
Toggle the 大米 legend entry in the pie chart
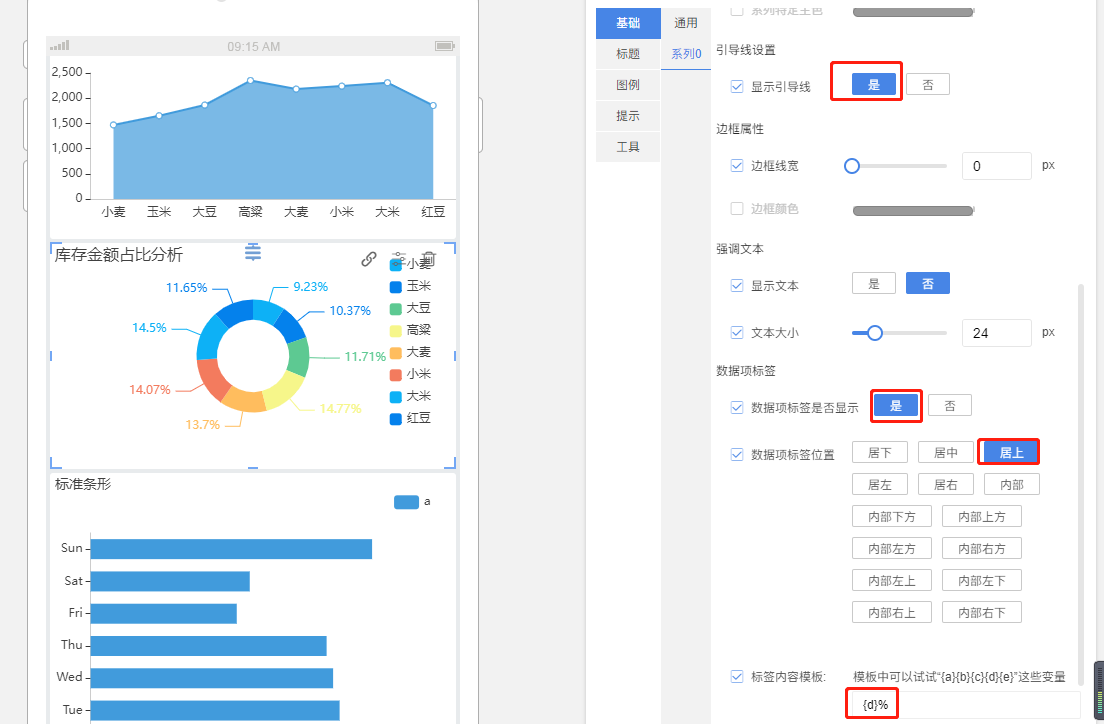[x=410, y=396]
